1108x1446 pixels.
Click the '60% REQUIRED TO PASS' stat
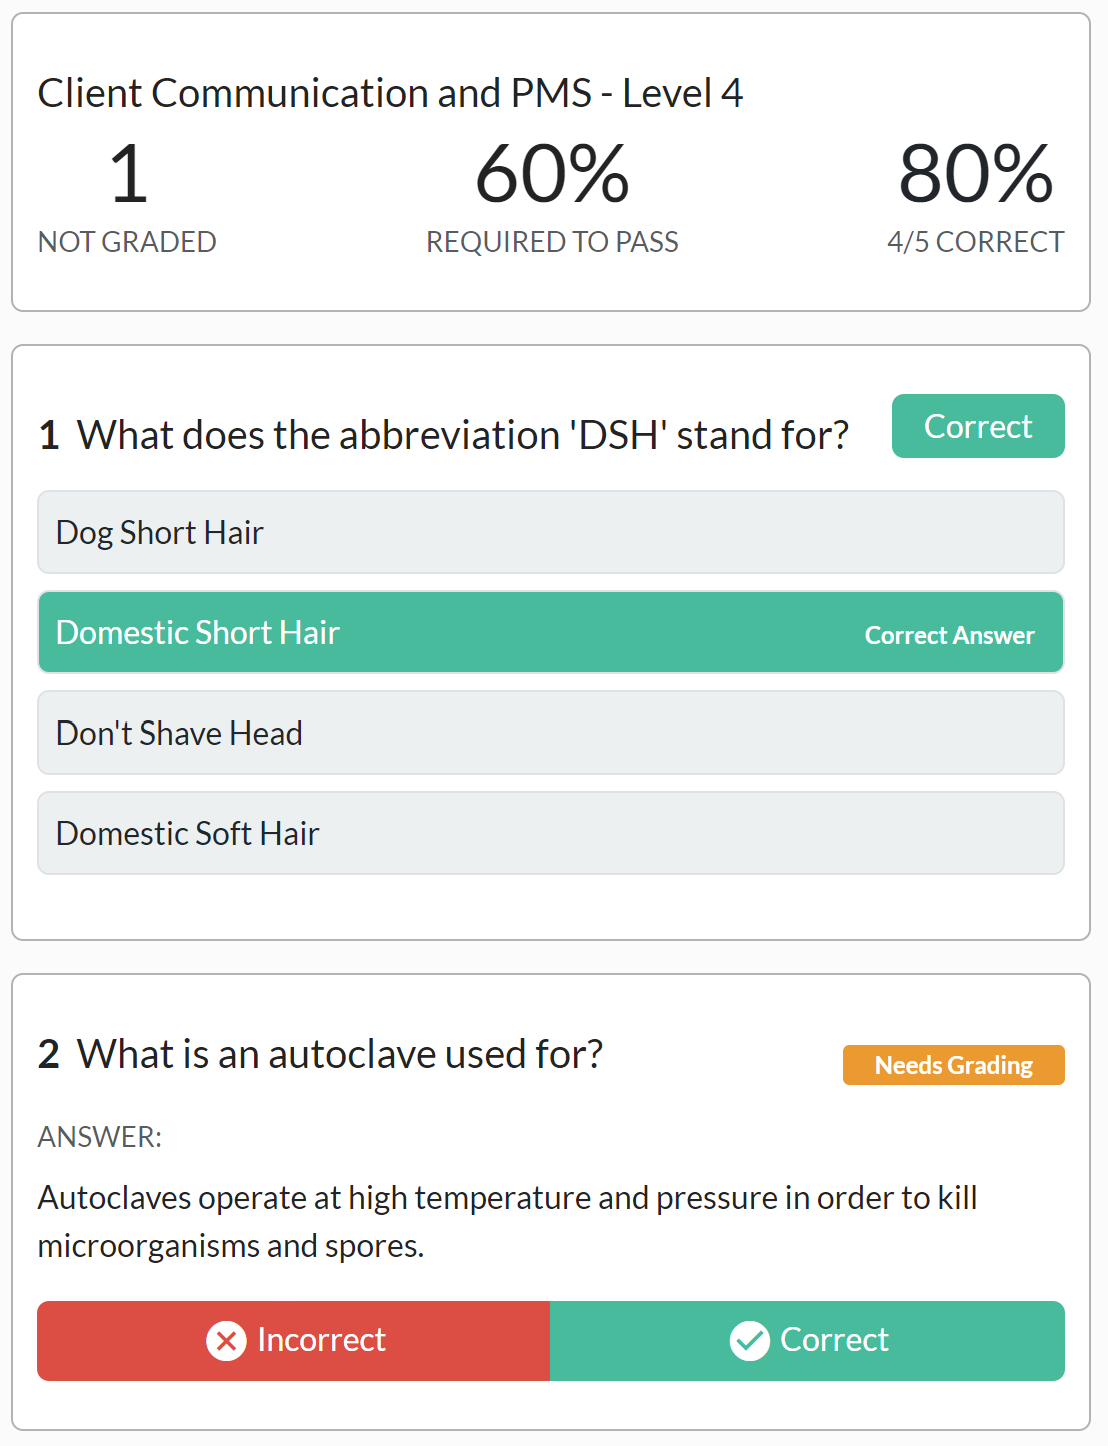tap(551, 195)
